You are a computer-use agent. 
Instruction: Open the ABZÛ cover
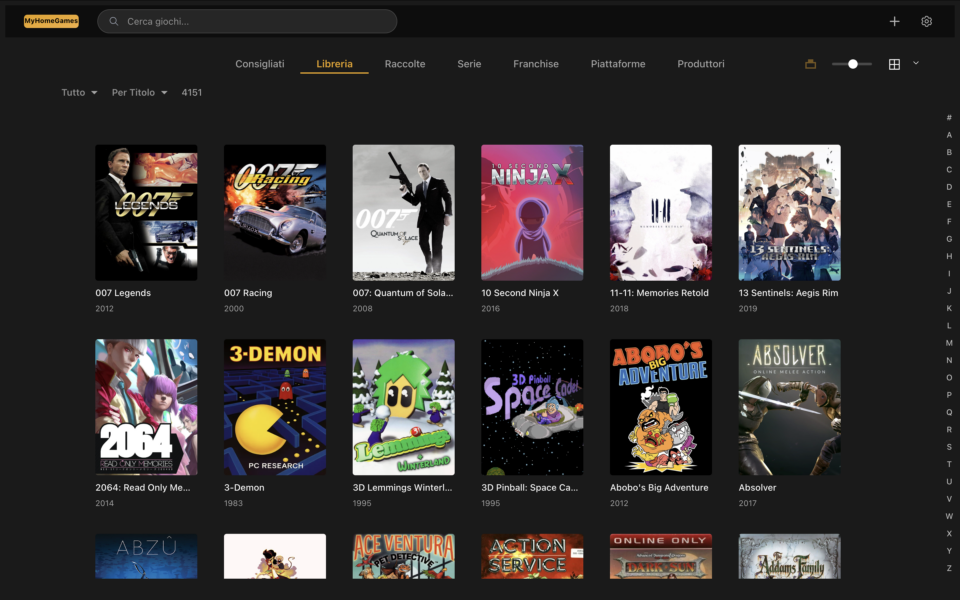click(146, 556)
